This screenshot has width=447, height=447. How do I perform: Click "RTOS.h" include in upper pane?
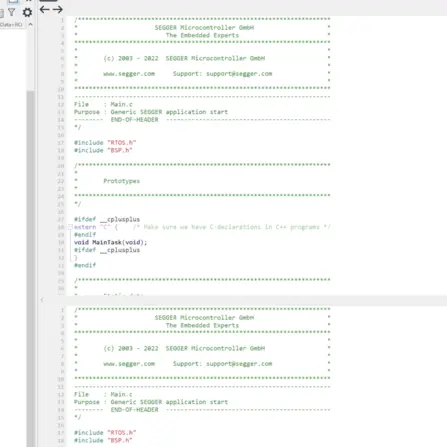pyautogui.click(x=122, y=143)
